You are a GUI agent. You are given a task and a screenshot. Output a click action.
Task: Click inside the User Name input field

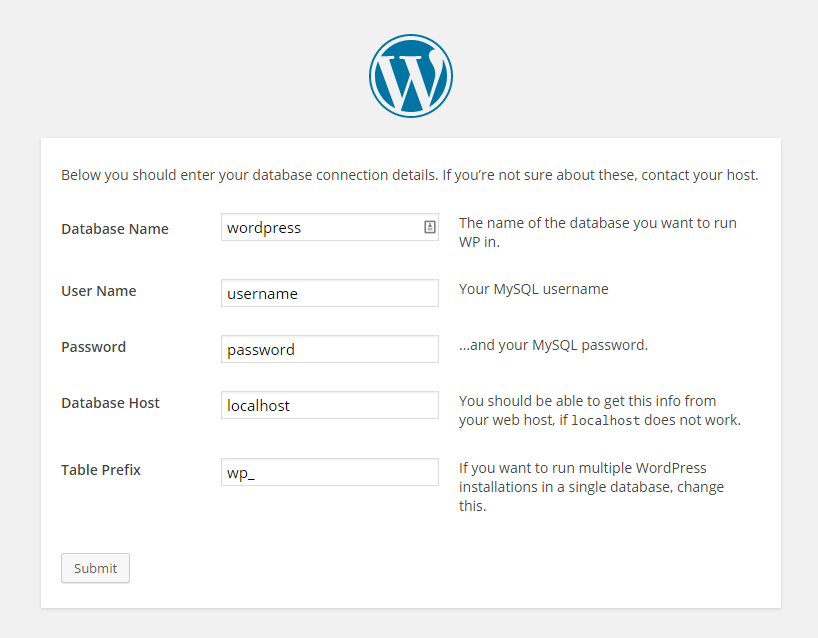point(330,293)
